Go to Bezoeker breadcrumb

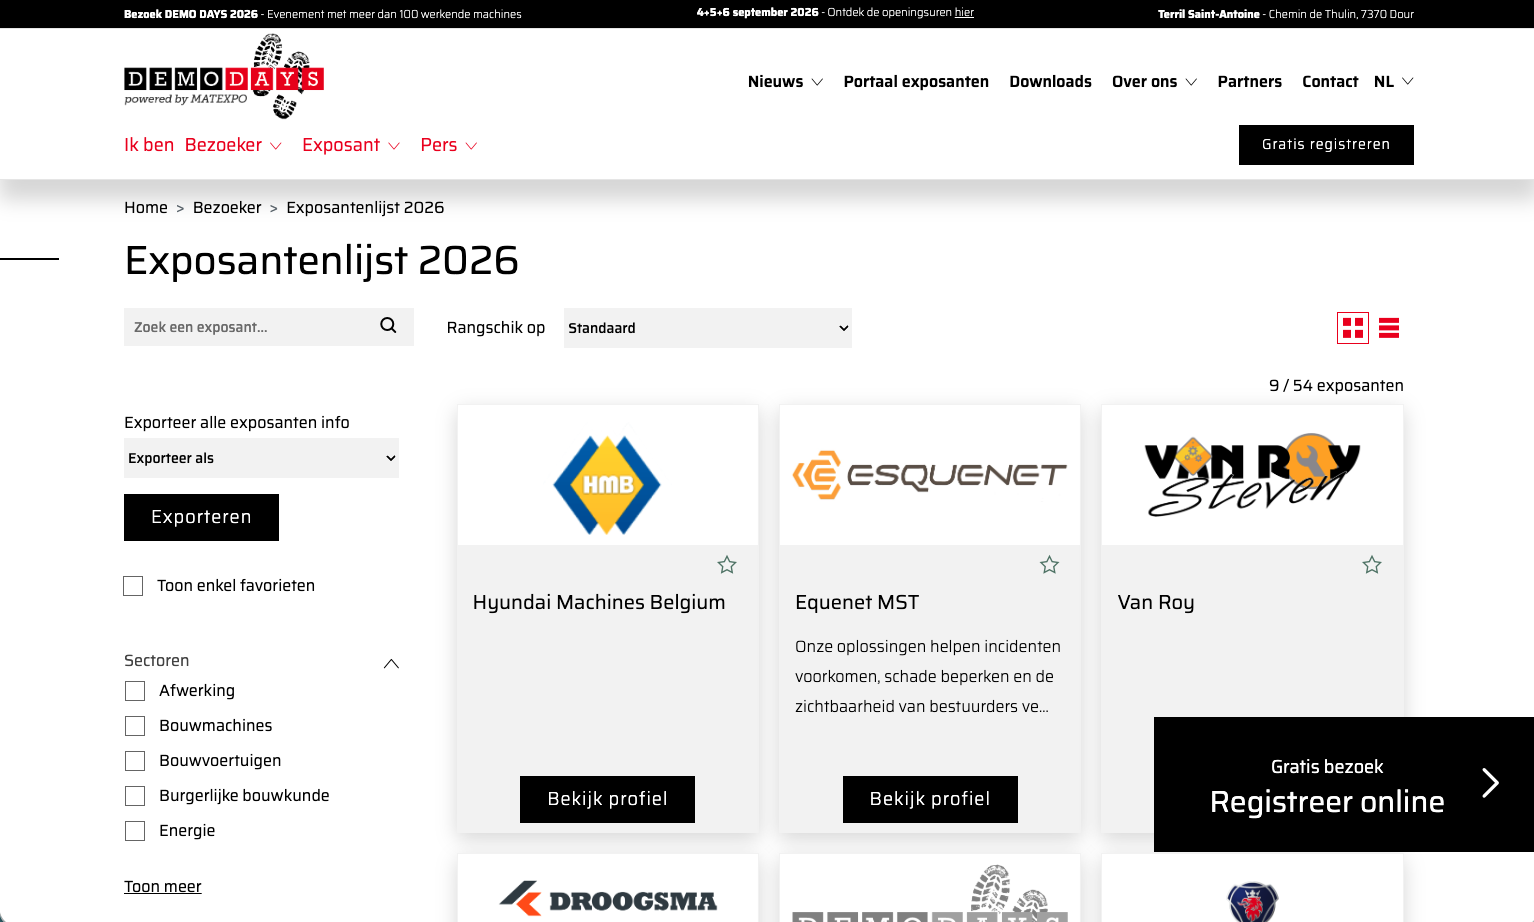227,208
